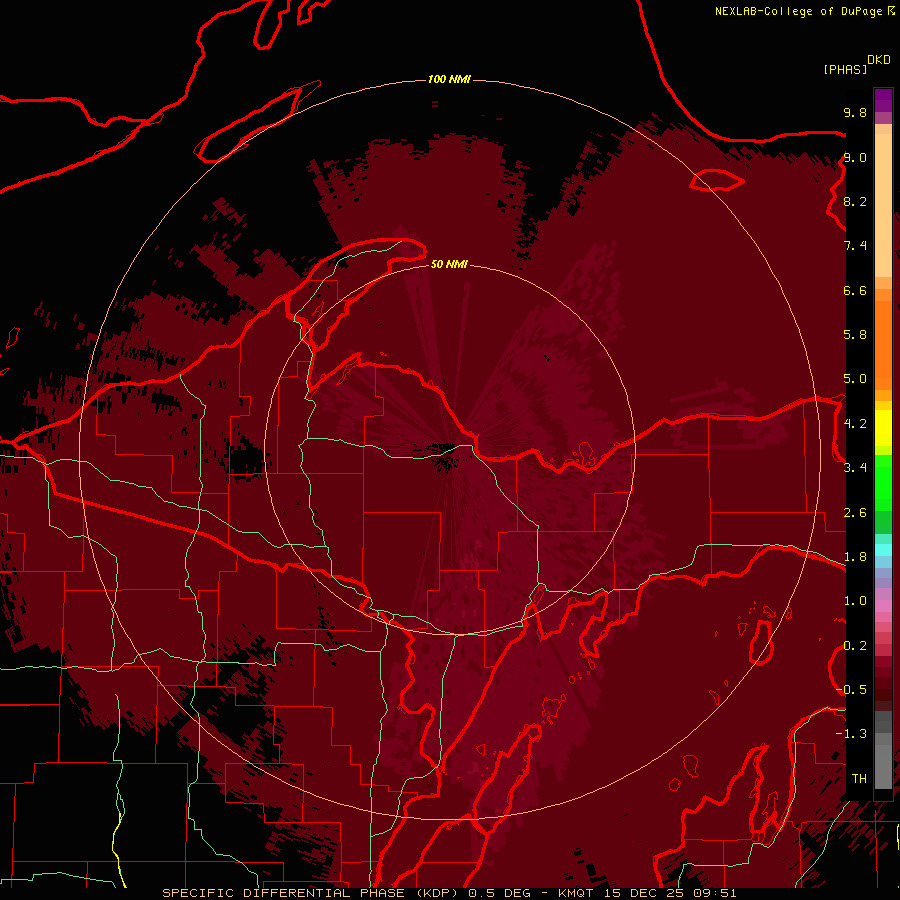Click the 5.0 value on the scale
900x900 pixels.
855,379
